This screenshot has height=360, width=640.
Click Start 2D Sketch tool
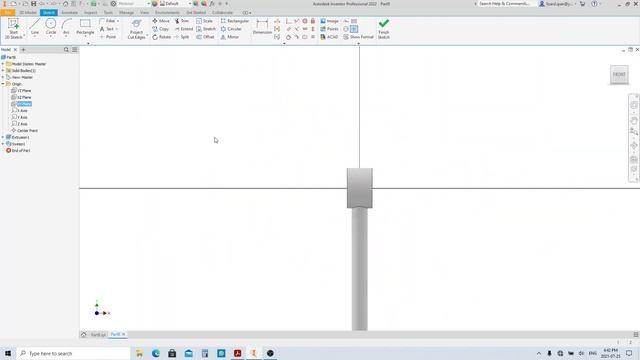(x=13, y=29)
